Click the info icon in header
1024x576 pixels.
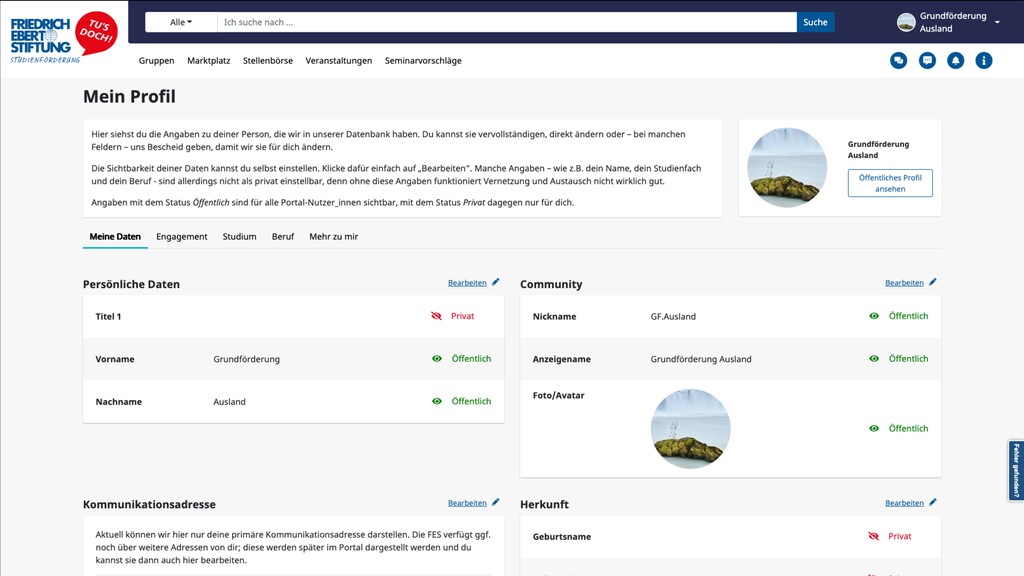point(984,61)
